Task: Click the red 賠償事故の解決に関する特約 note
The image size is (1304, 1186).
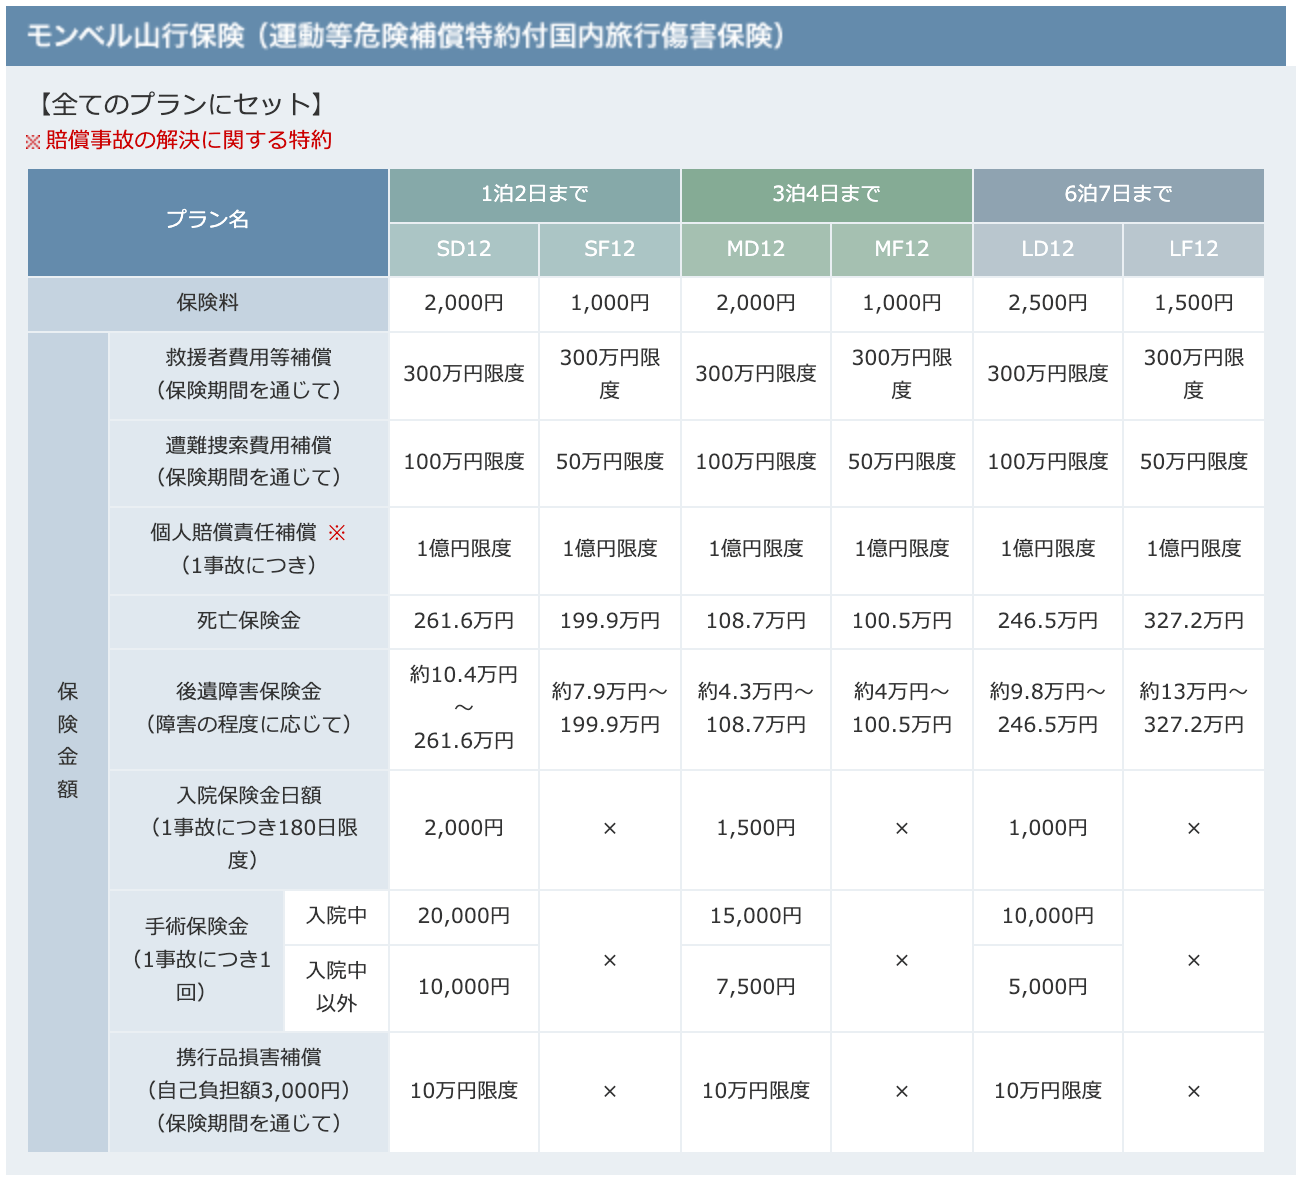Action: click(179, 140)
